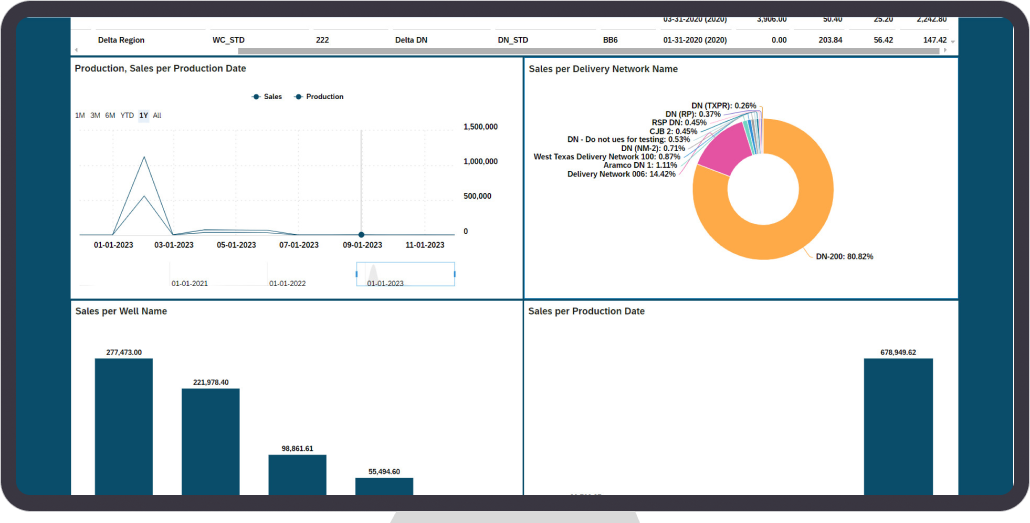
Task: Click the left handle of range slider
Action: (357, 274)
